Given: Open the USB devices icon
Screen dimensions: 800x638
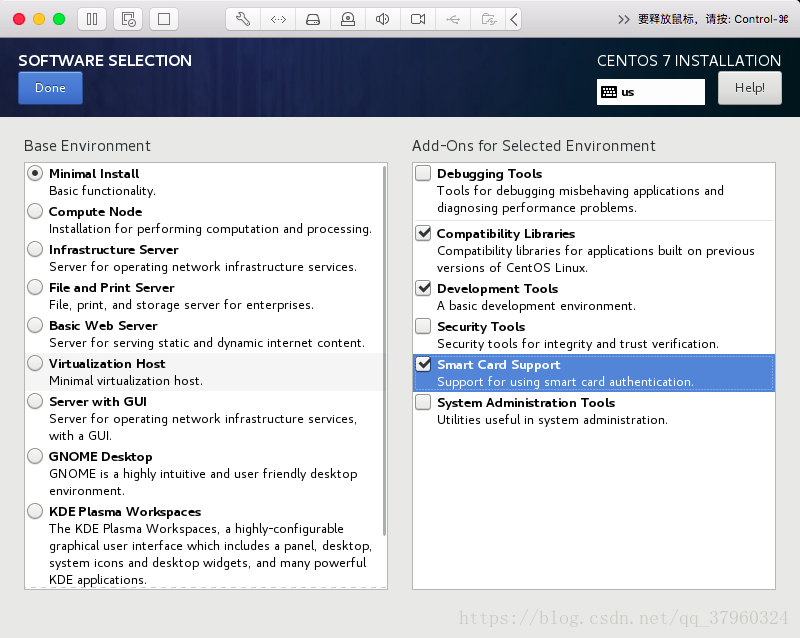Looking at the screenshot, I should pos(453,19).
